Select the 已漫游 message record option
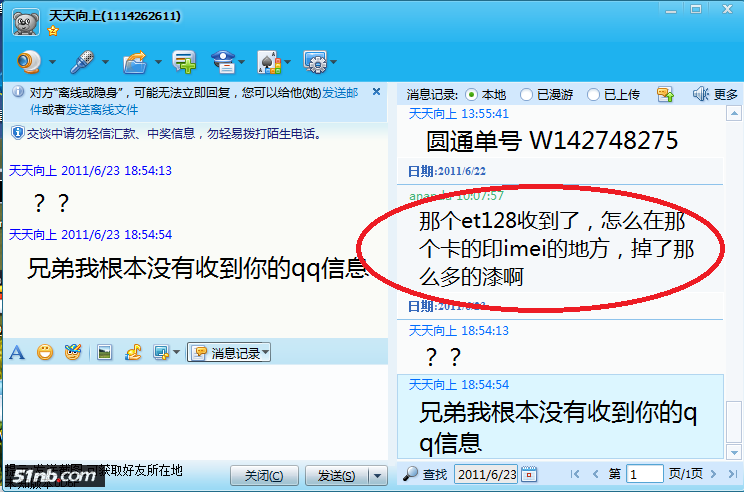Viewport: 744px width, 492px height. coord(546,95)
